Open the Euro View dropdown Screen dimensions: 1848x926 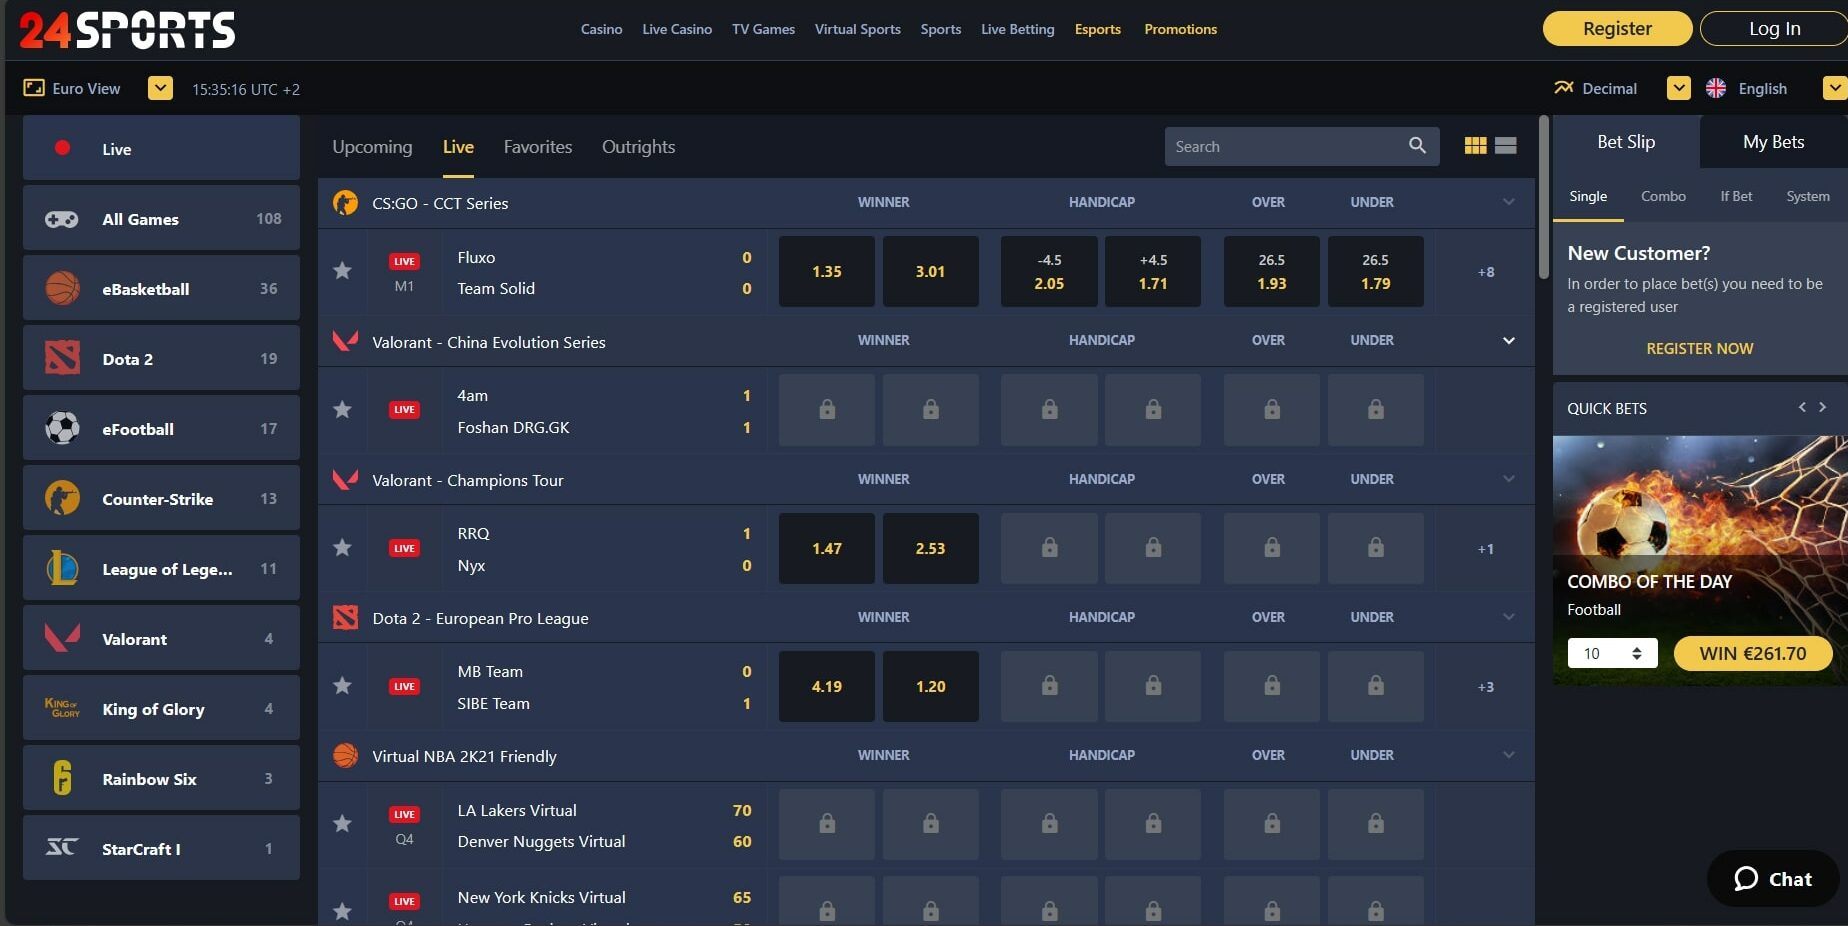point(160,89)
